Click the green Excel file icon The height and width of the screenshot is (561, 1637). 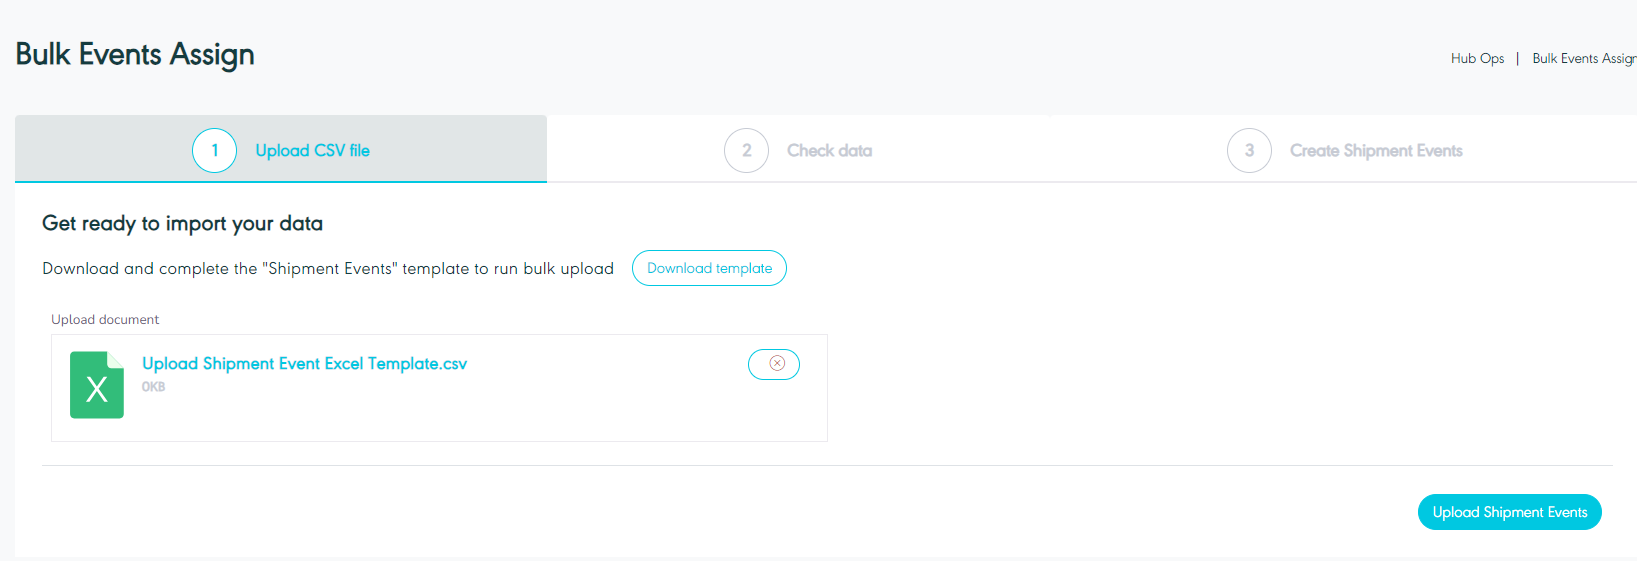(96, 385)
